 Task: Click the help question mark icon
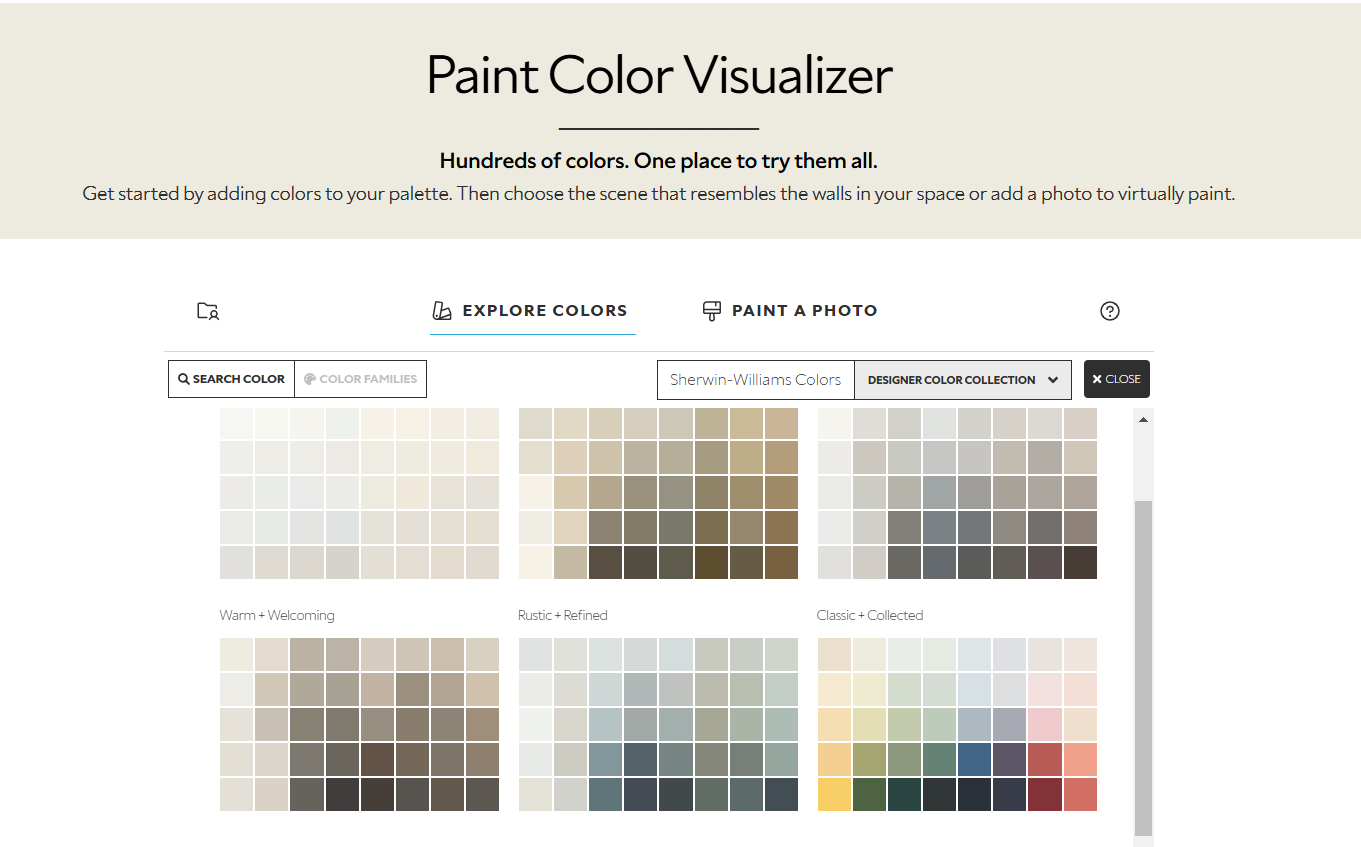pos(1109,311)
